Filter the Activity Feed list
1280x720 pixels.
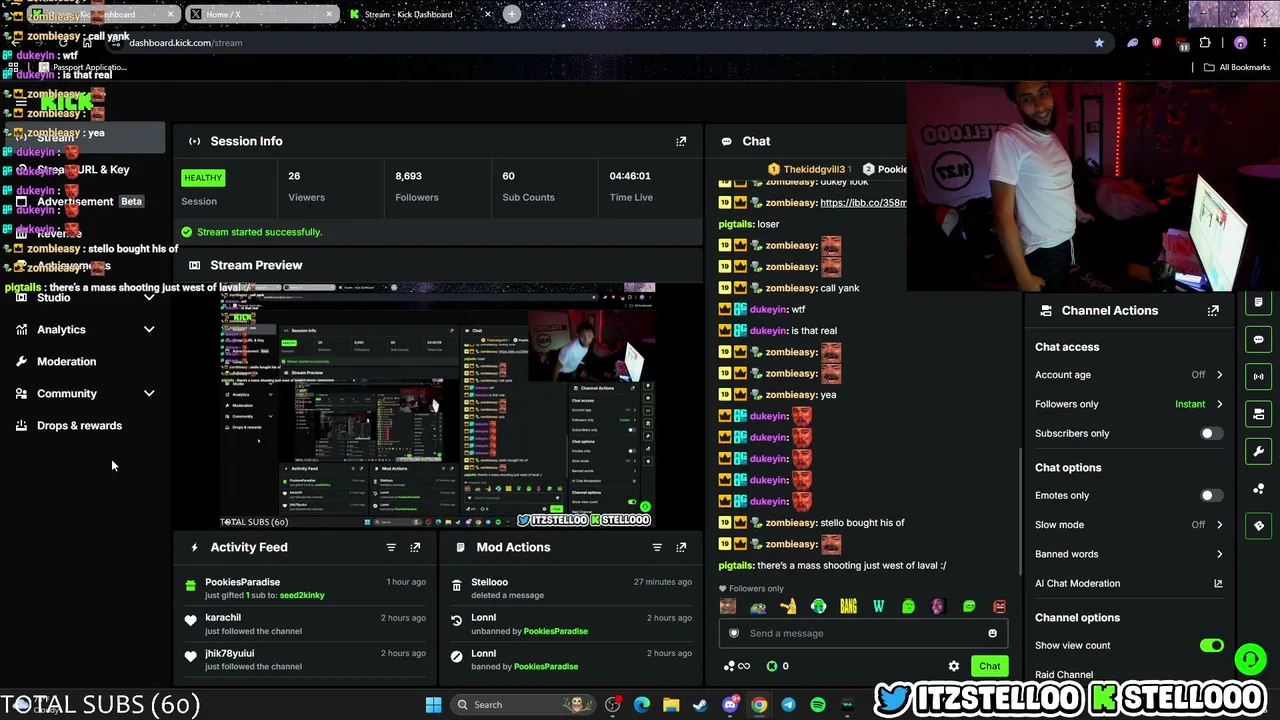391,547
